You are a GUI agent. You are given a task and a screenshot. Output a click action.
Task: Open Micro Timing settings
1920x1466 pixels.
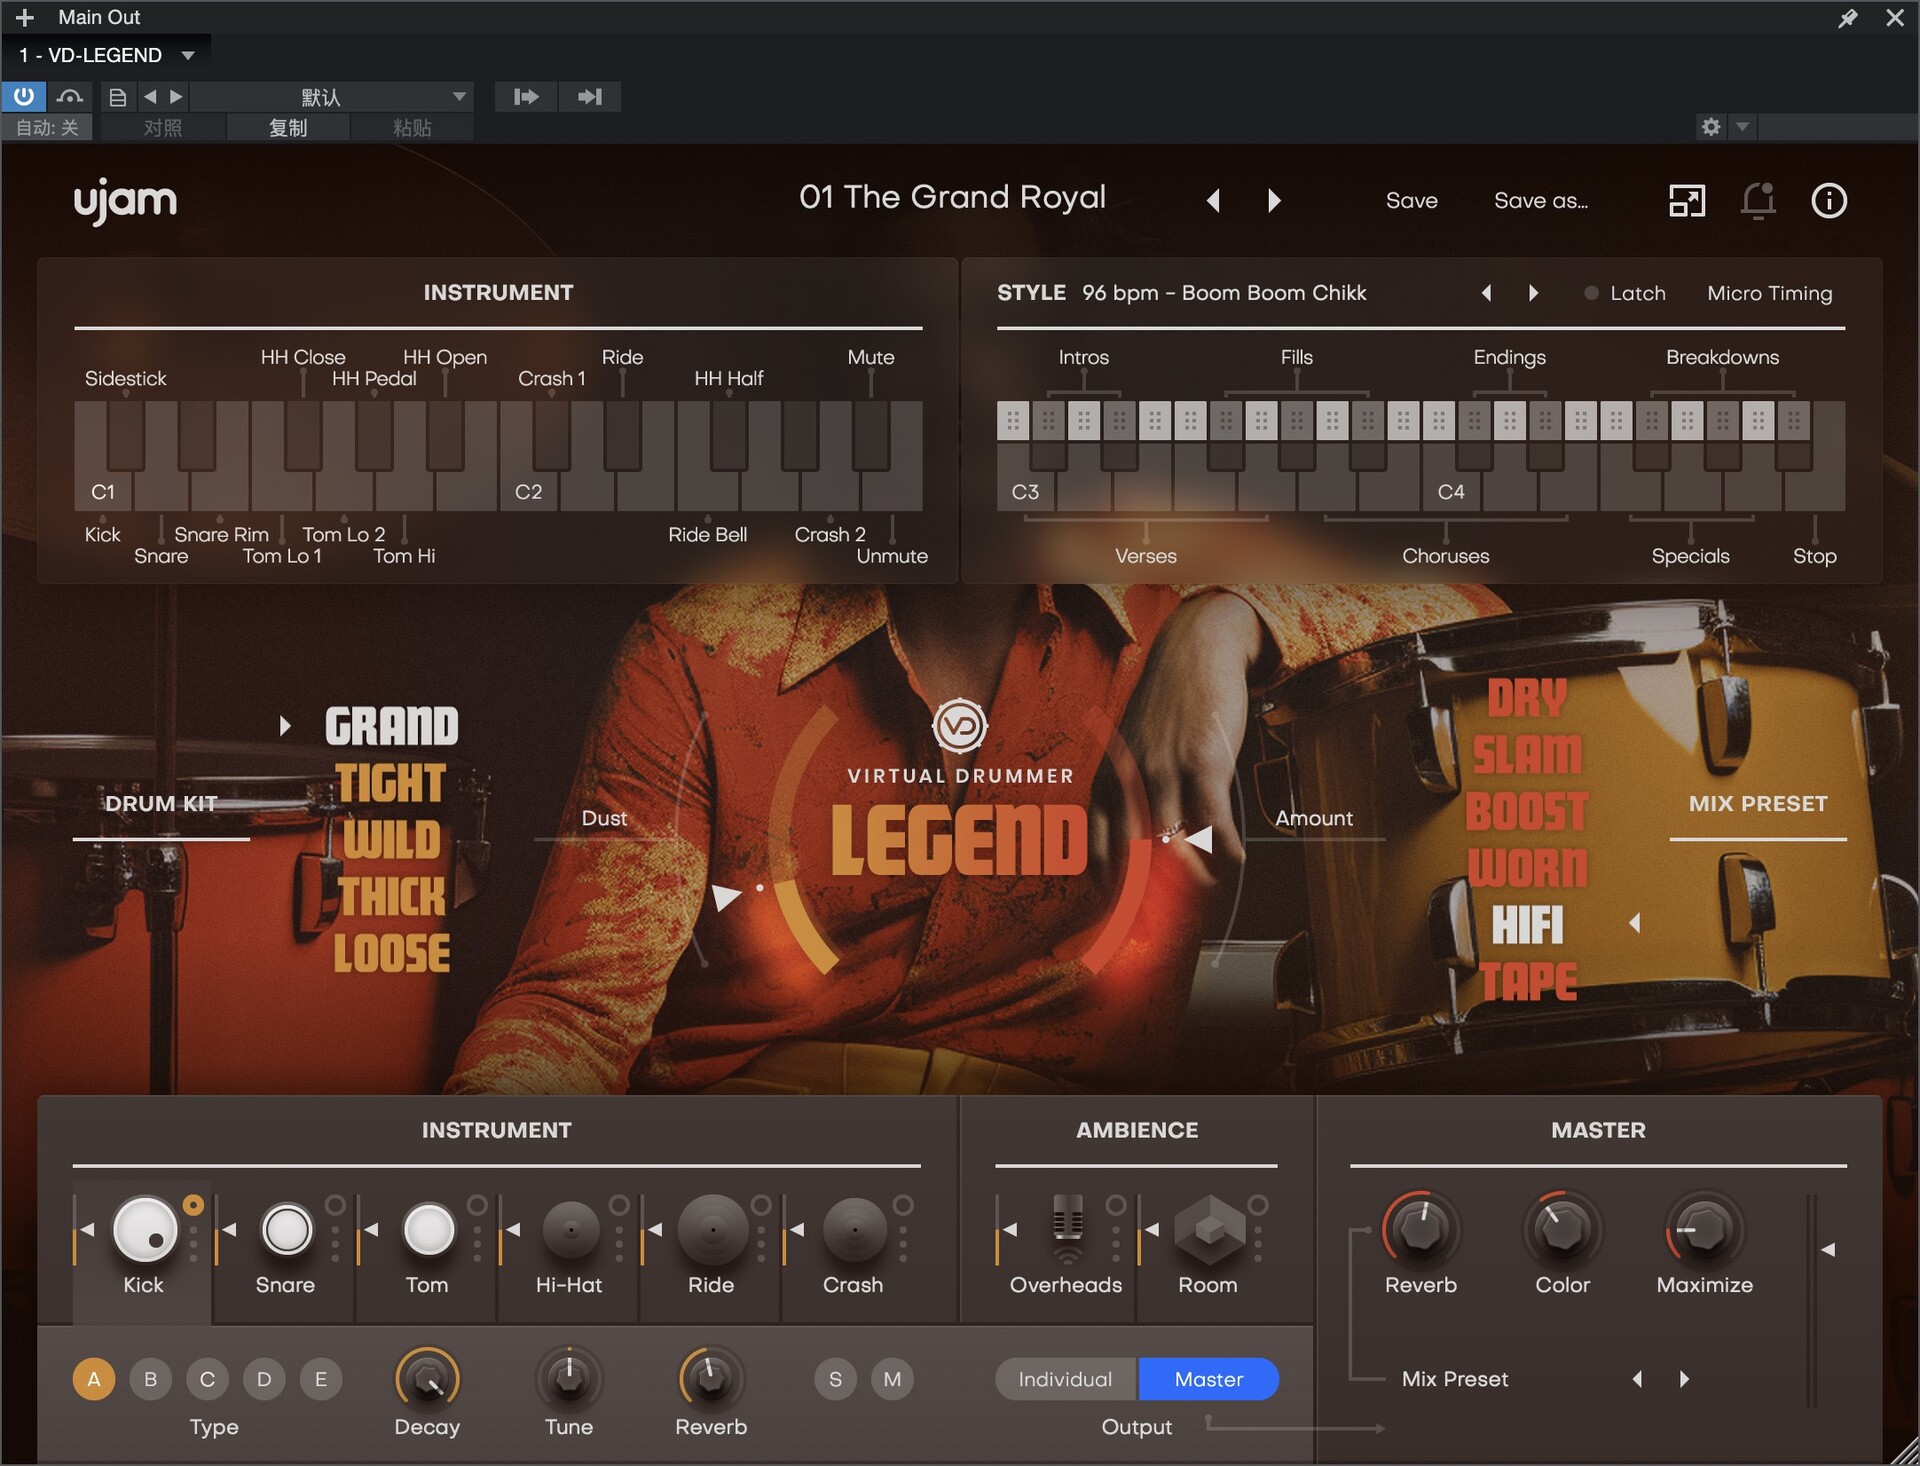(x=1769, y=293)
